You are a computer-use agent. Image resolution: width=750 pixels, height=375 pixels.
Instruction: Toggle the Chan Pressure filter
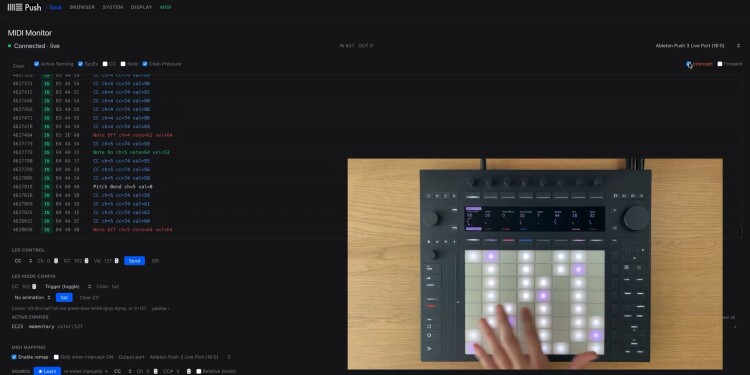pos(145,64)
